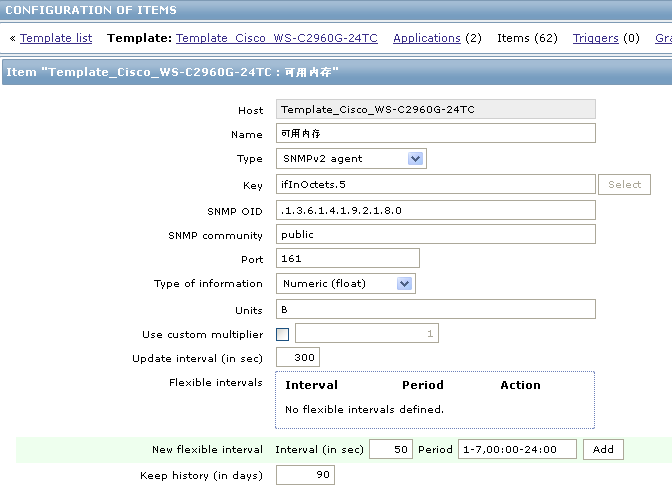Enable the Use custom multiplier checkbox
The width and height of the screenshot is (672, 488).
(x=282, y=334)
